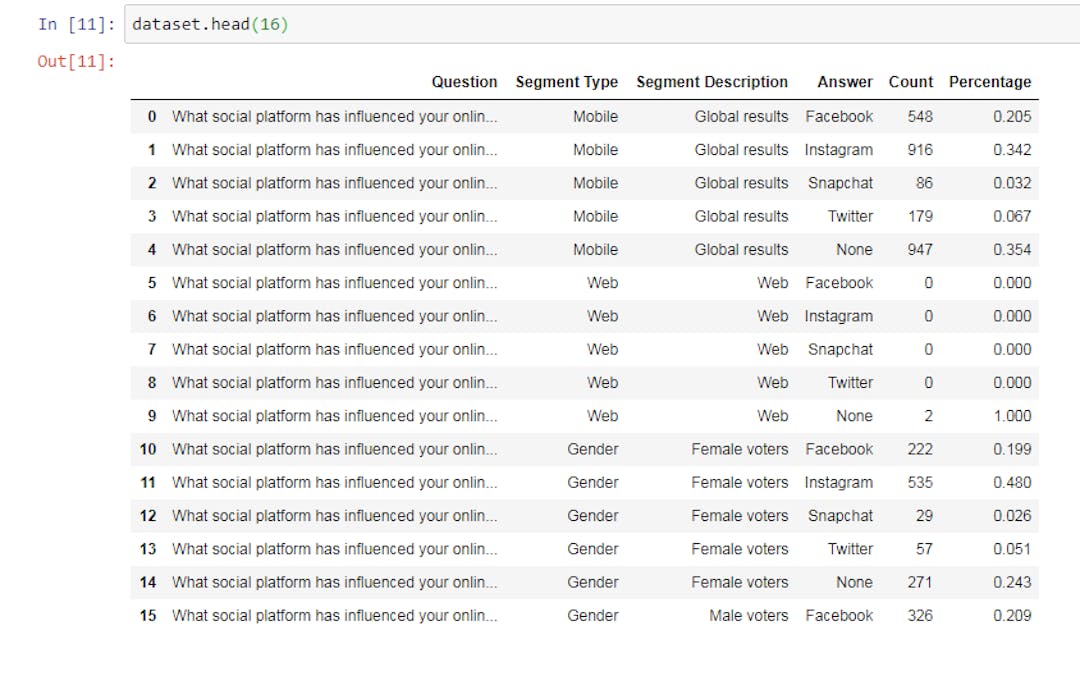Click the Question column header
1080x676 pixels.
coord(464,82)
